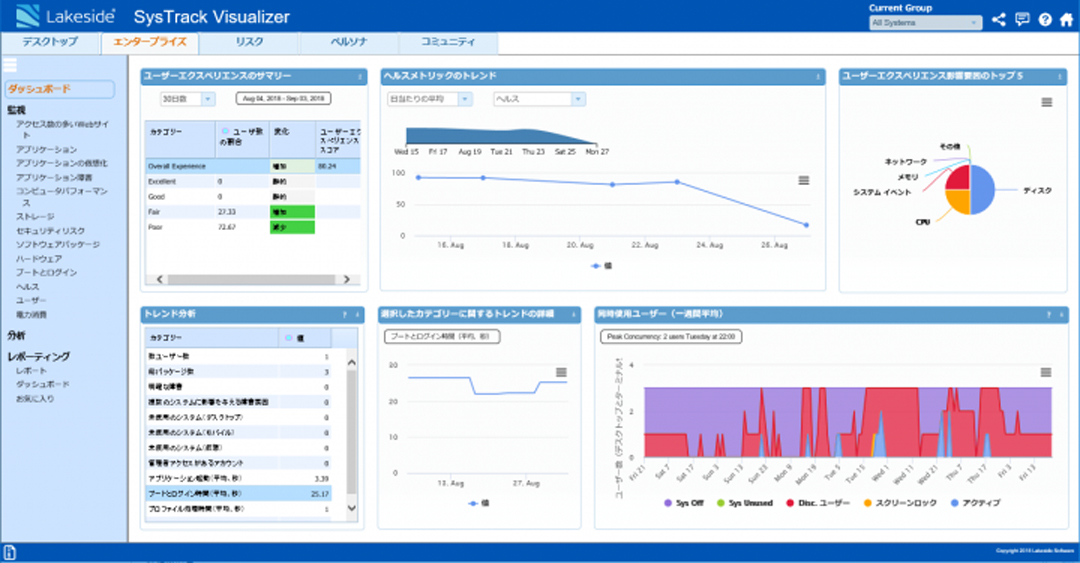Image resolution: width=1080 pixels, height=563 pixels.
Task: Open the ヘルス metric dropdown
Action: pos(538,99)
